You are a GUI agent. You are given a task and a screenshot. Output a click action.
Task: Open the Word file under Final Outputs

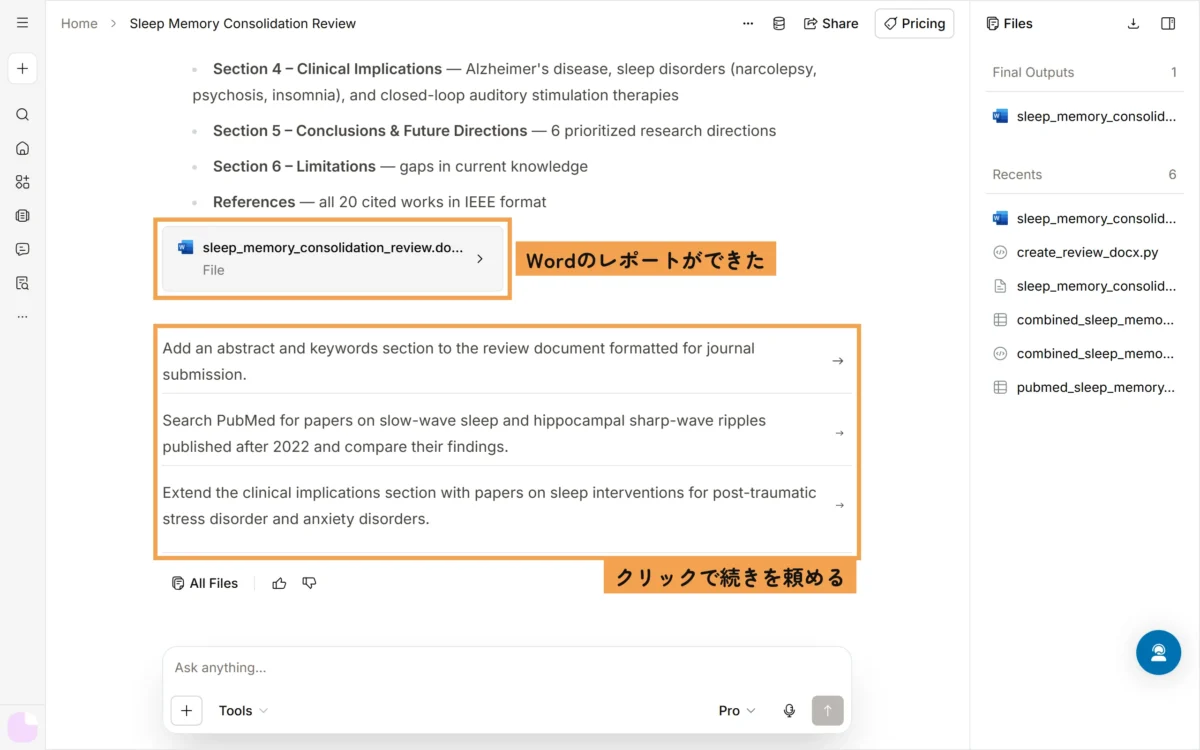1084,116
